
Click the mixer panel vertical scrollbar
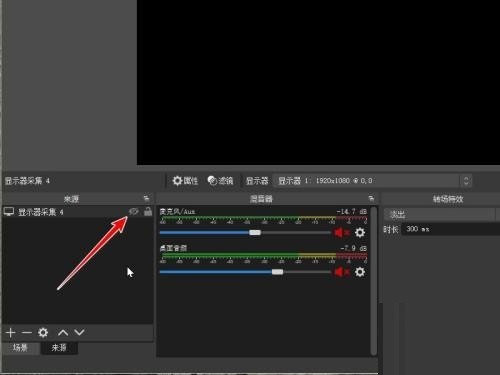click(374, 281)
